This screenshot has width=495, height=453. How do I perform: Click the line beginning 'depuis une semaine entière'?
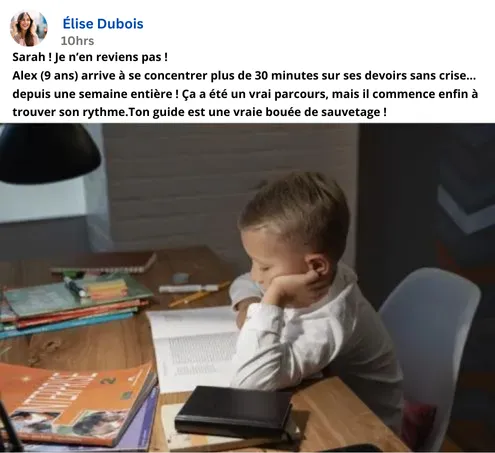(x=245, y=94)
